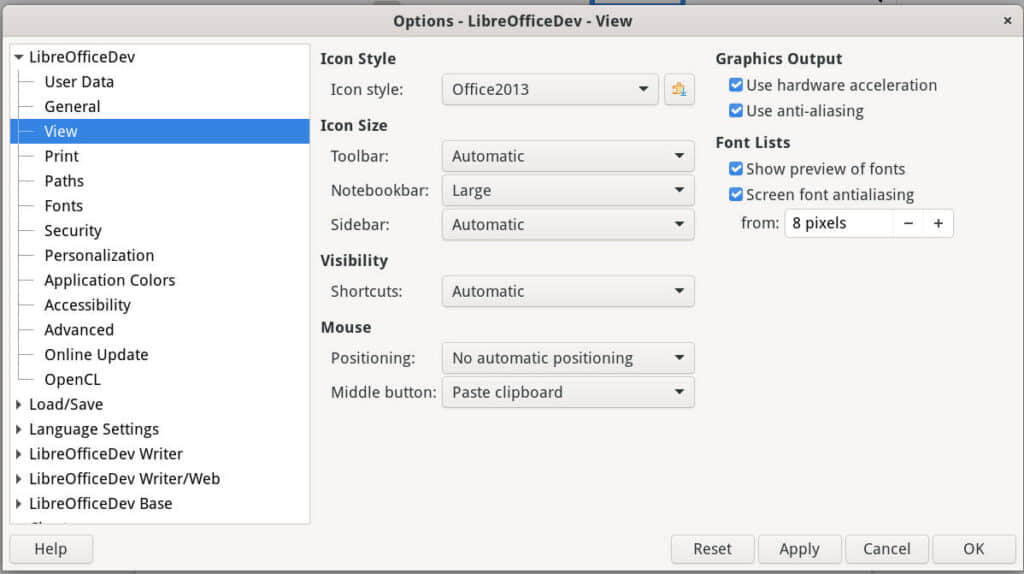Screen dimensions: 1024x574
Task: Click the minus button for font pixel size
Action: (x=908, y=223)
